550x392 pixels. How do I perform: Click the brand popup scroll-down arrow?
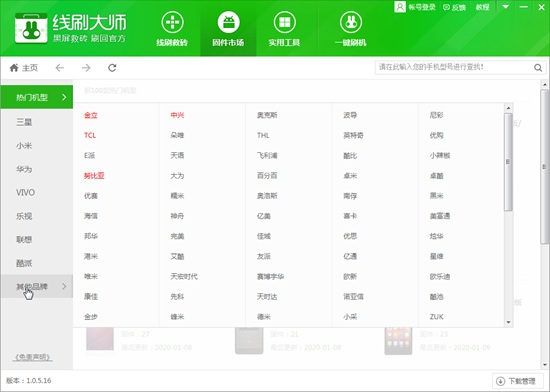[x=508, y=322]
